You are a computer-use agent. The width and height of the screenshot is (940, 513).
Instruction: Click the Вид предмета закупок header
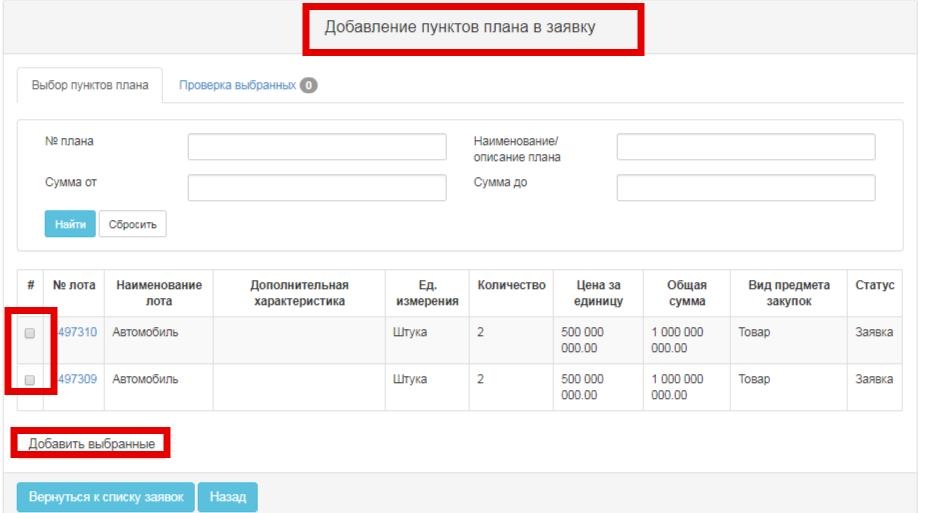tap(789, 293)
